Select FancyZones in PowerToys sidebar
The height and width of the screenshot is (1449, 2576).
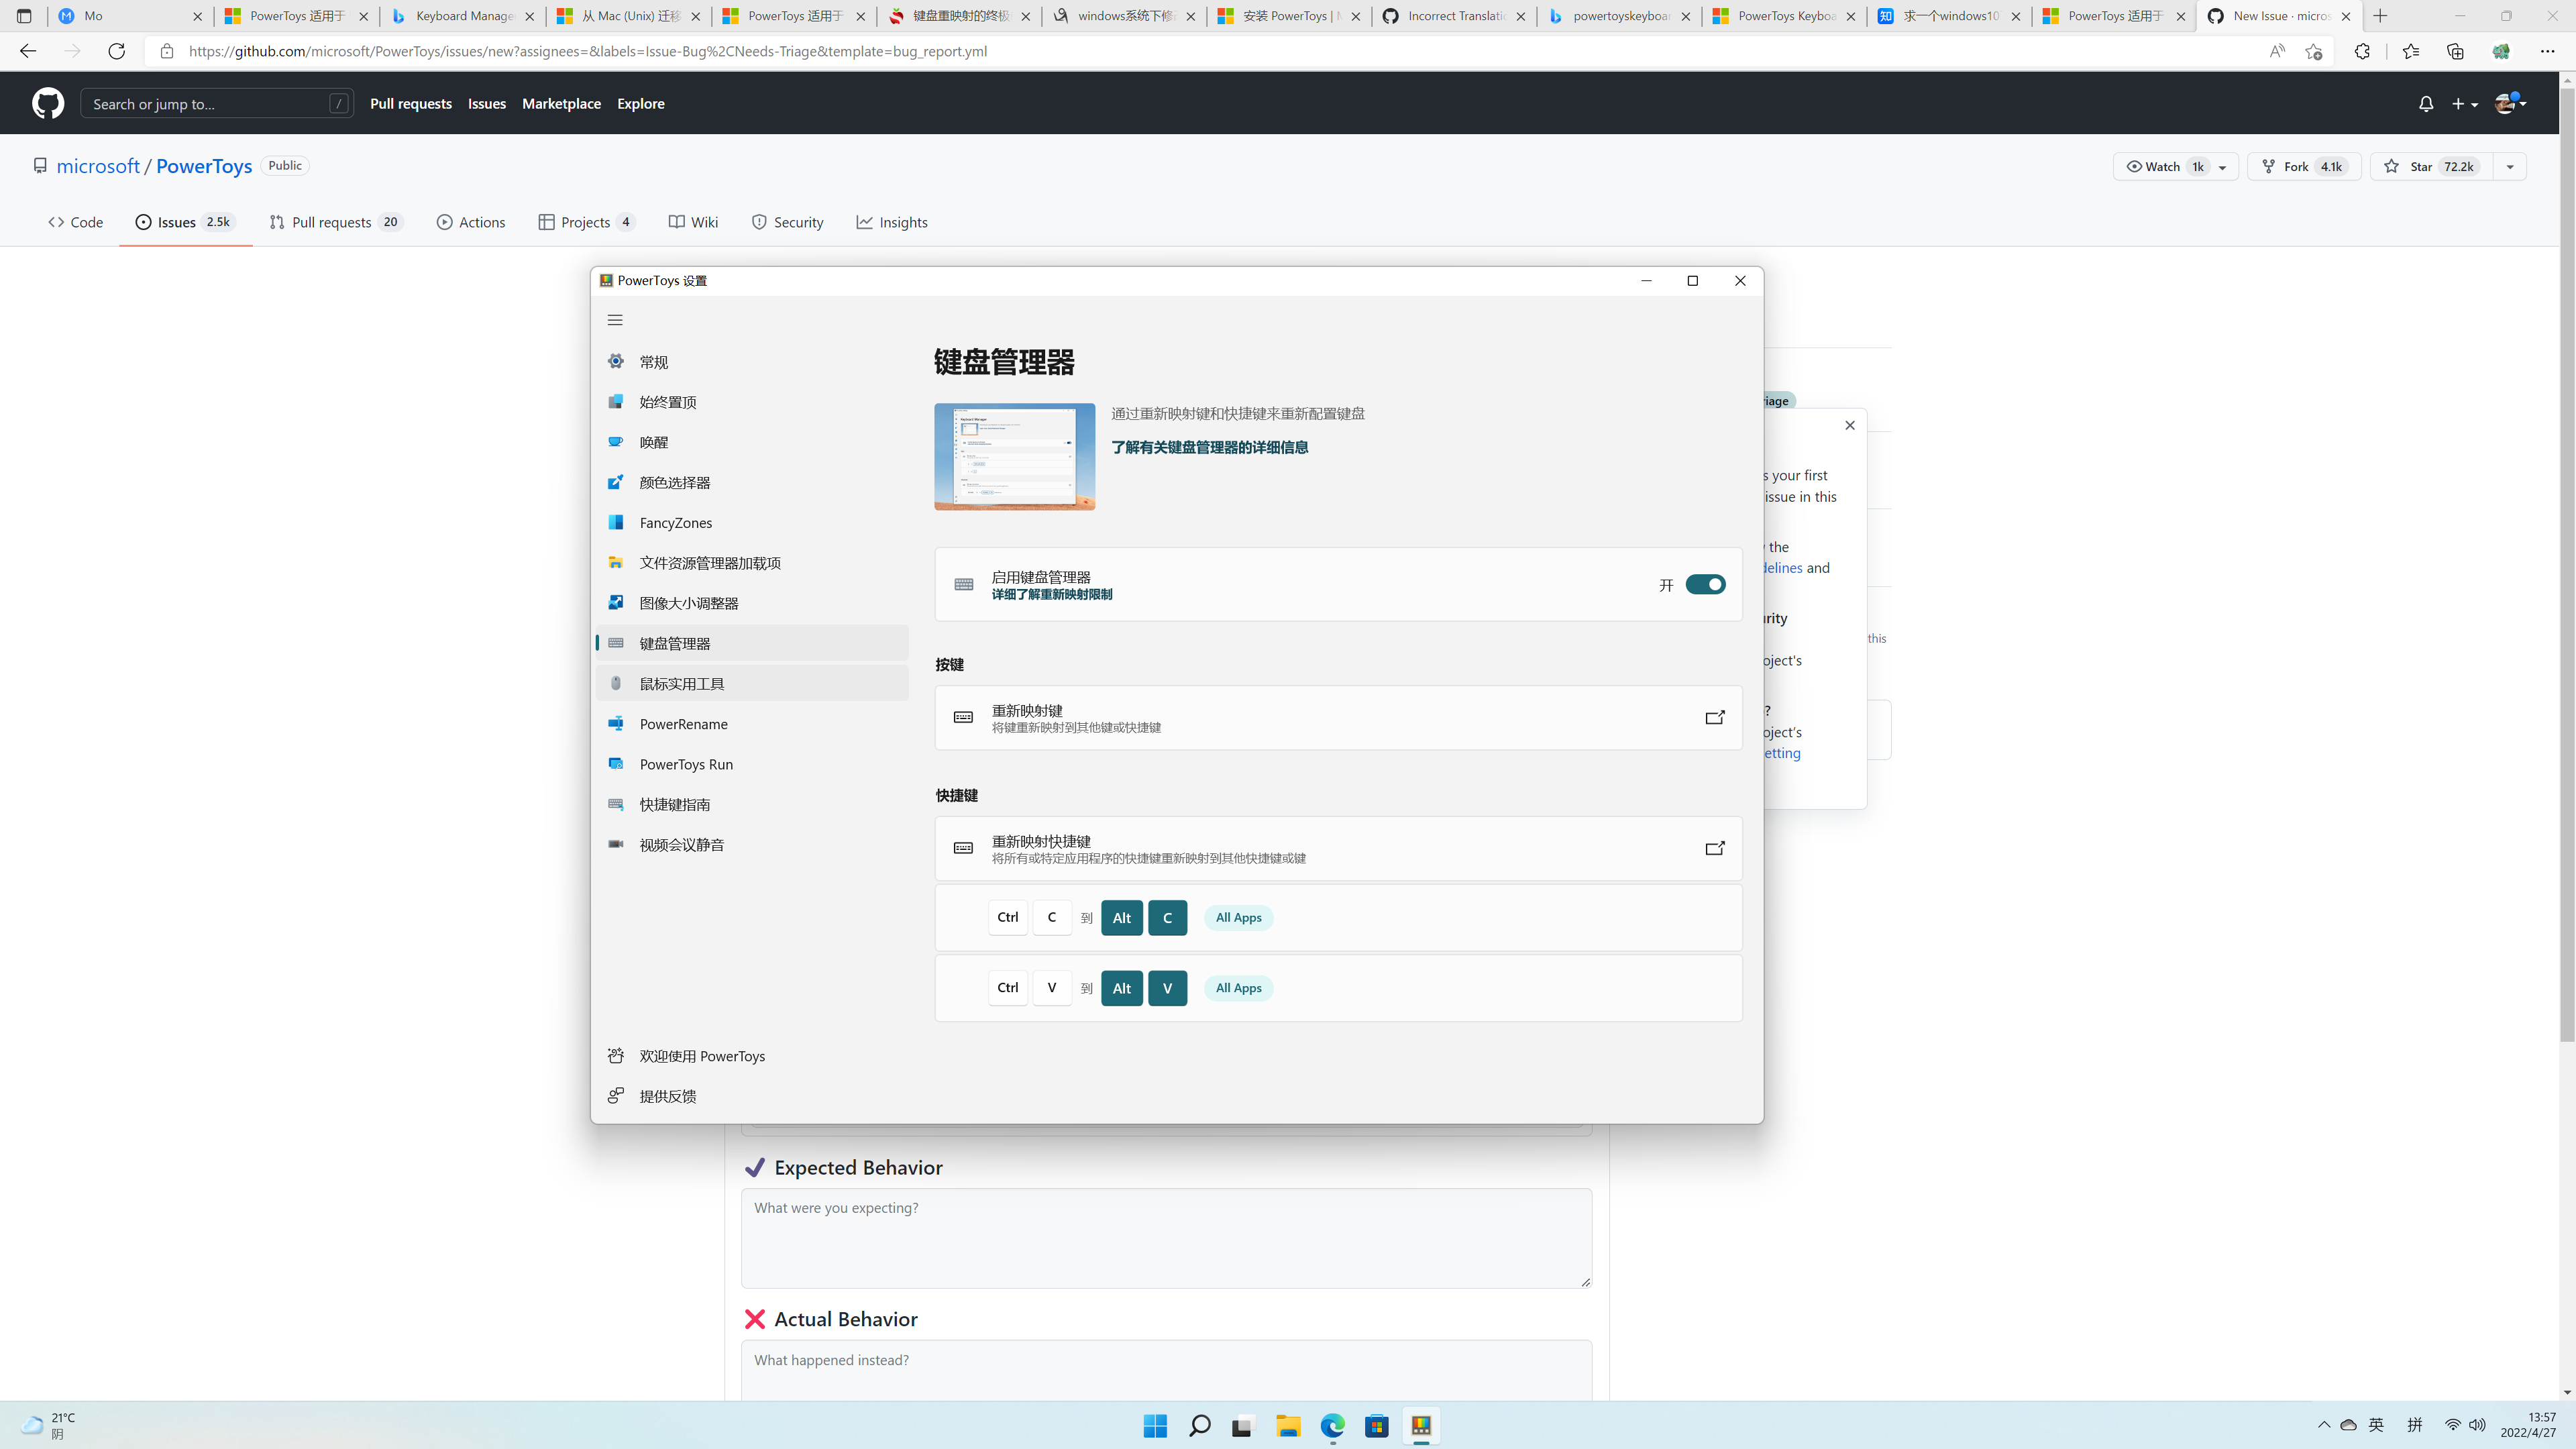point(752,523)
